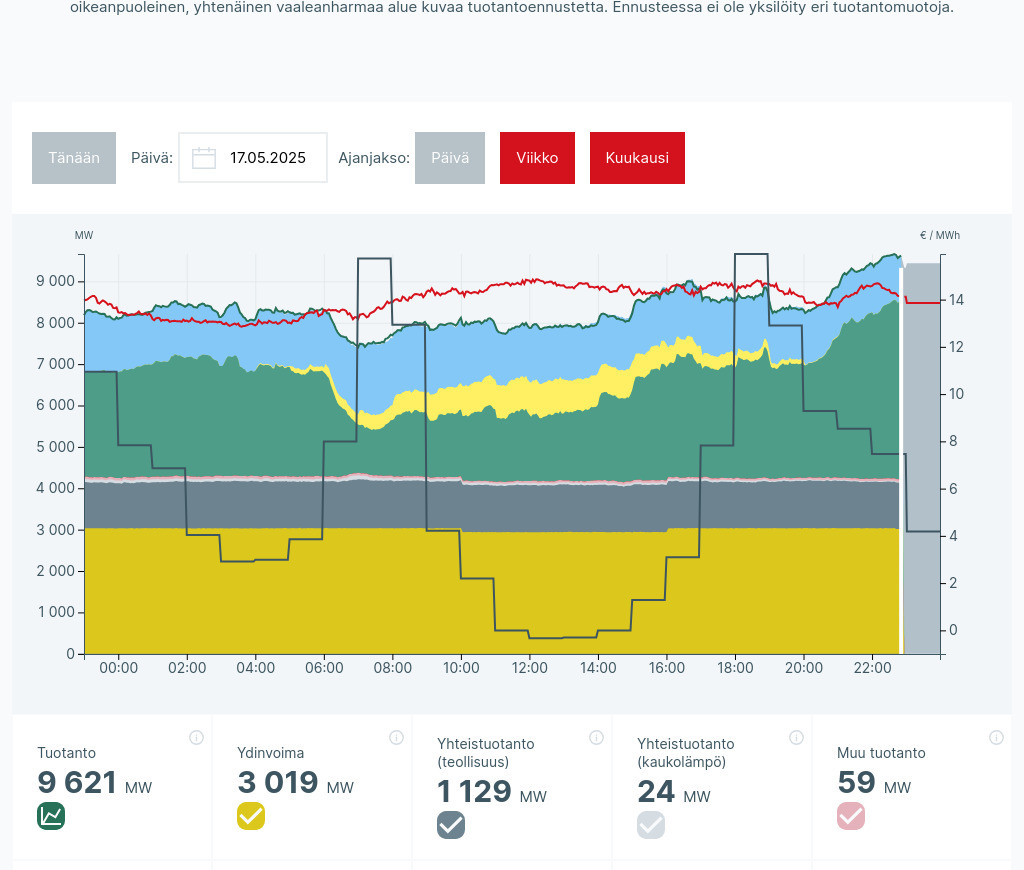Toggle the green Tuotanto line chart icon

pyautogui.click(x=51, y=816)
